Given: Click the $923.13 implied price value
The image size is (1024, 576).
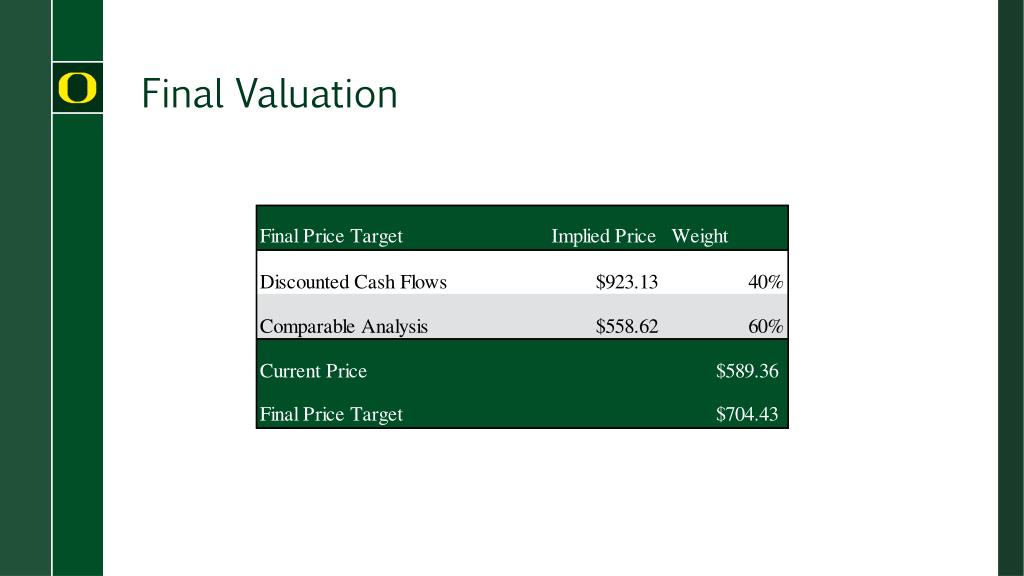Looking at the screenshot, I should [626, 282].
